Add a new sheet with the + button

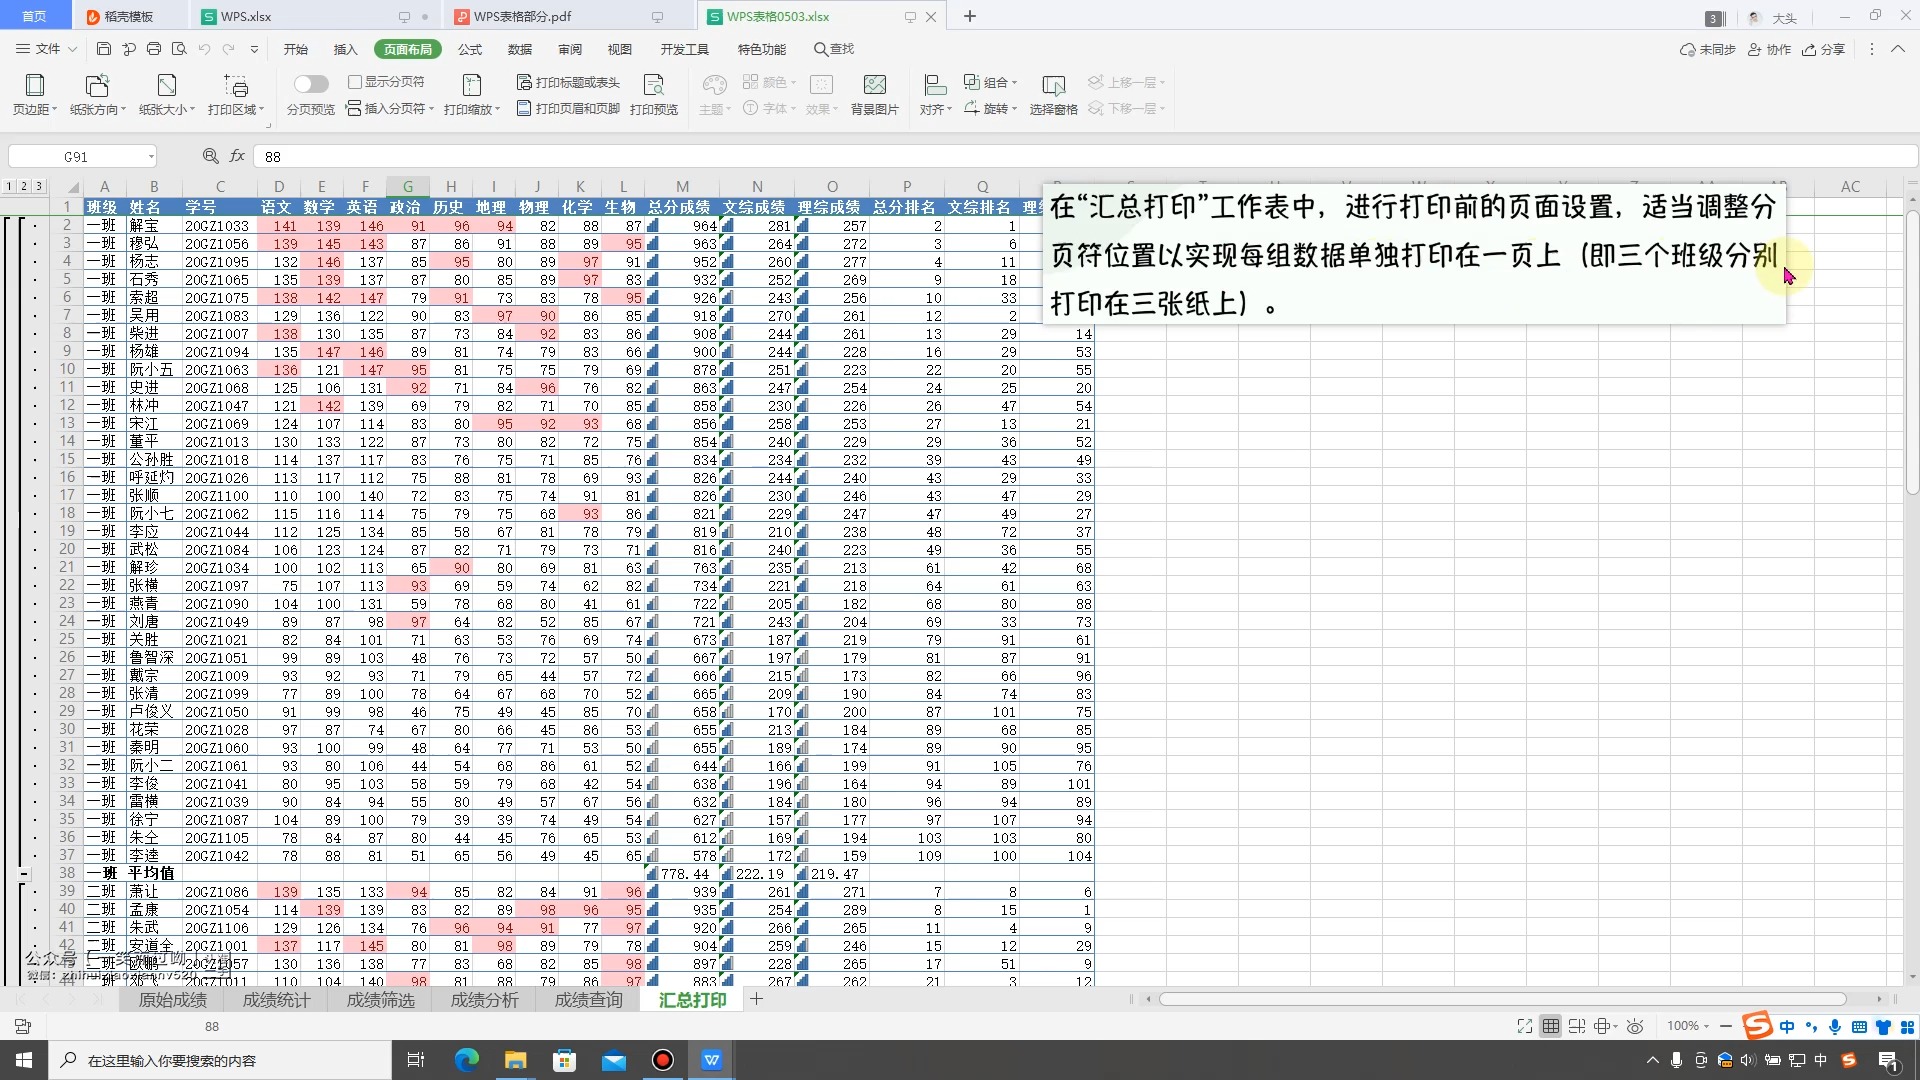757,999
